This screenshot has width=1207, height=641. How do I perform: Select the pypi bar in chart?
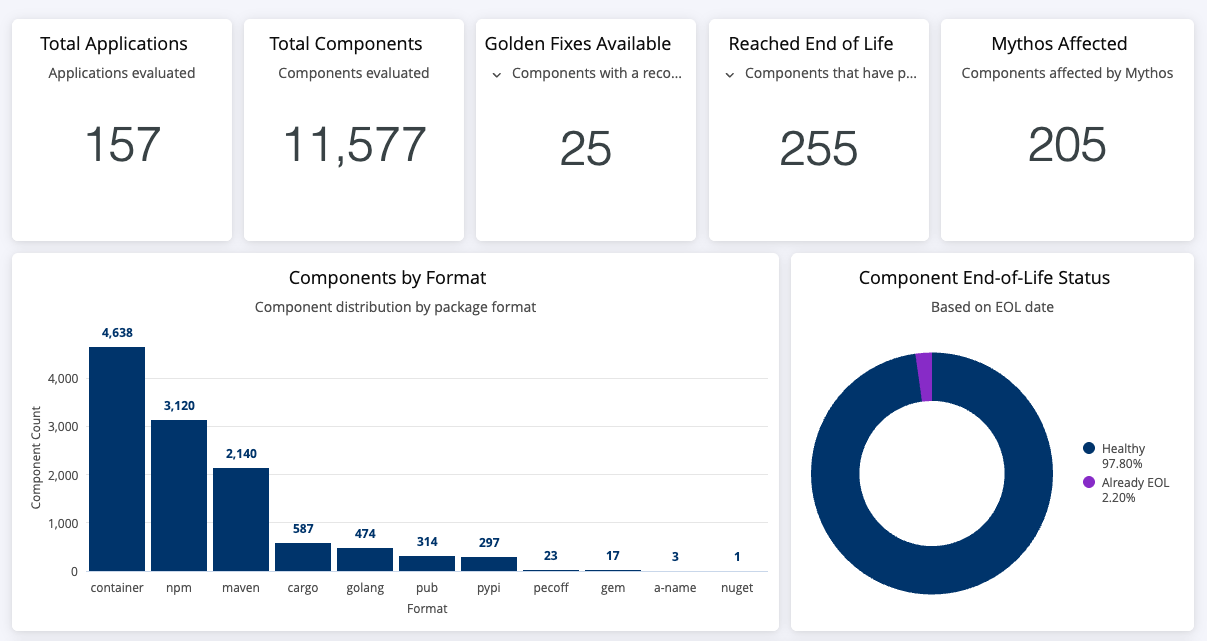coord(489,564)
